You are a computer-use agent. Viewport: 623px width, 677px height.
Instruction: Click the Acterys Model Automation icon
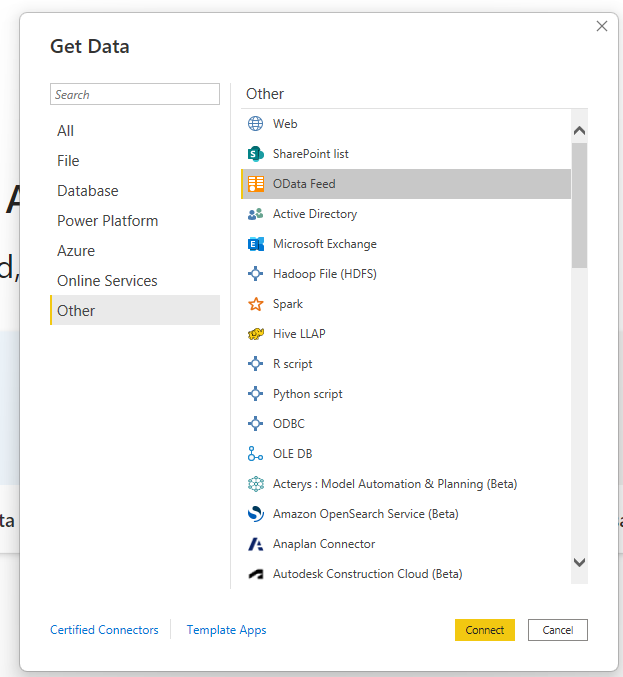[256, 484]
